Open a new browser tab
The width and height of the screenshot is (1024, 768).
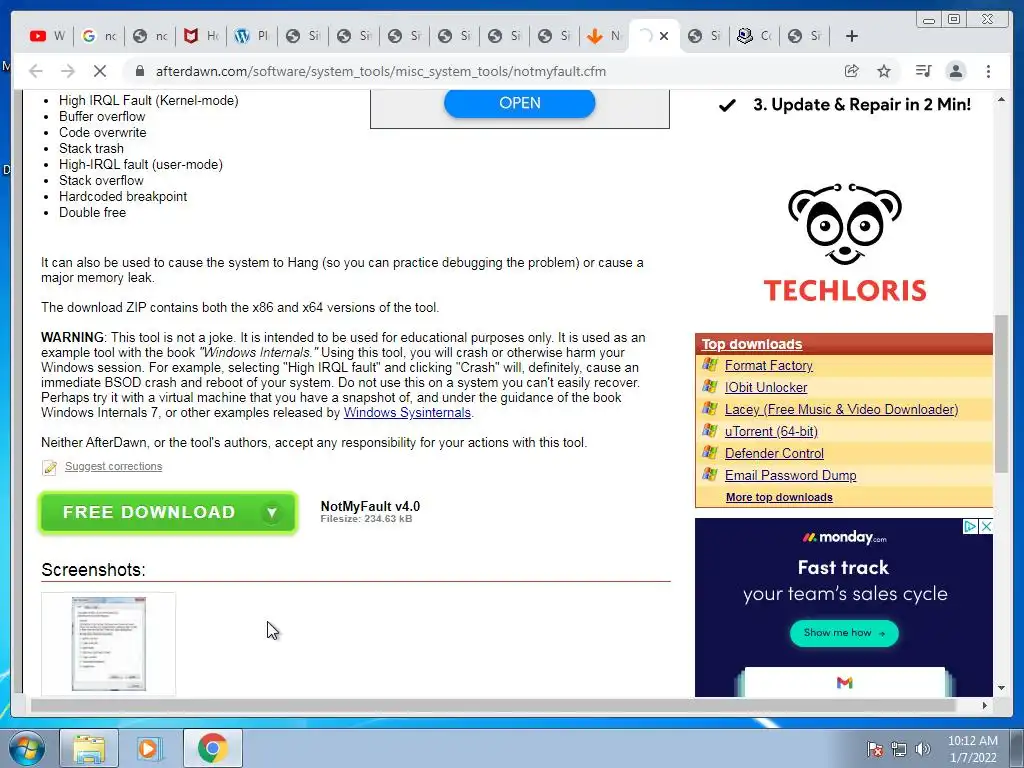pyautogui.click(x=852, y=36)
